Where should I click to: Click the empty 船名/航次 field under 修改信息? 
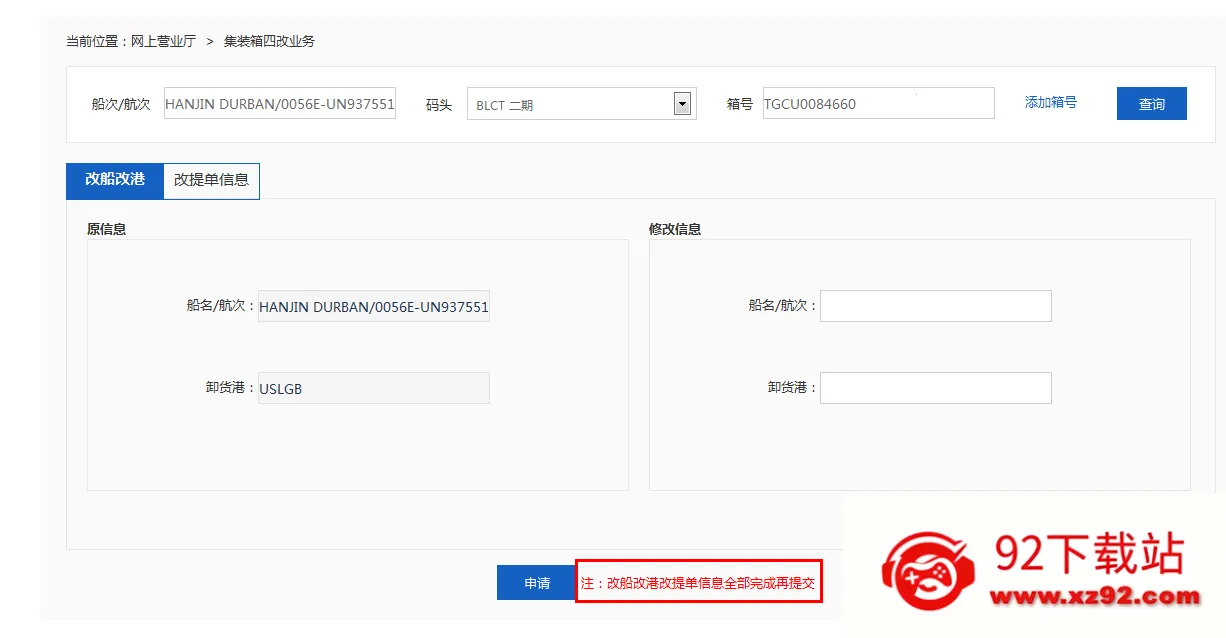(935, 306)
